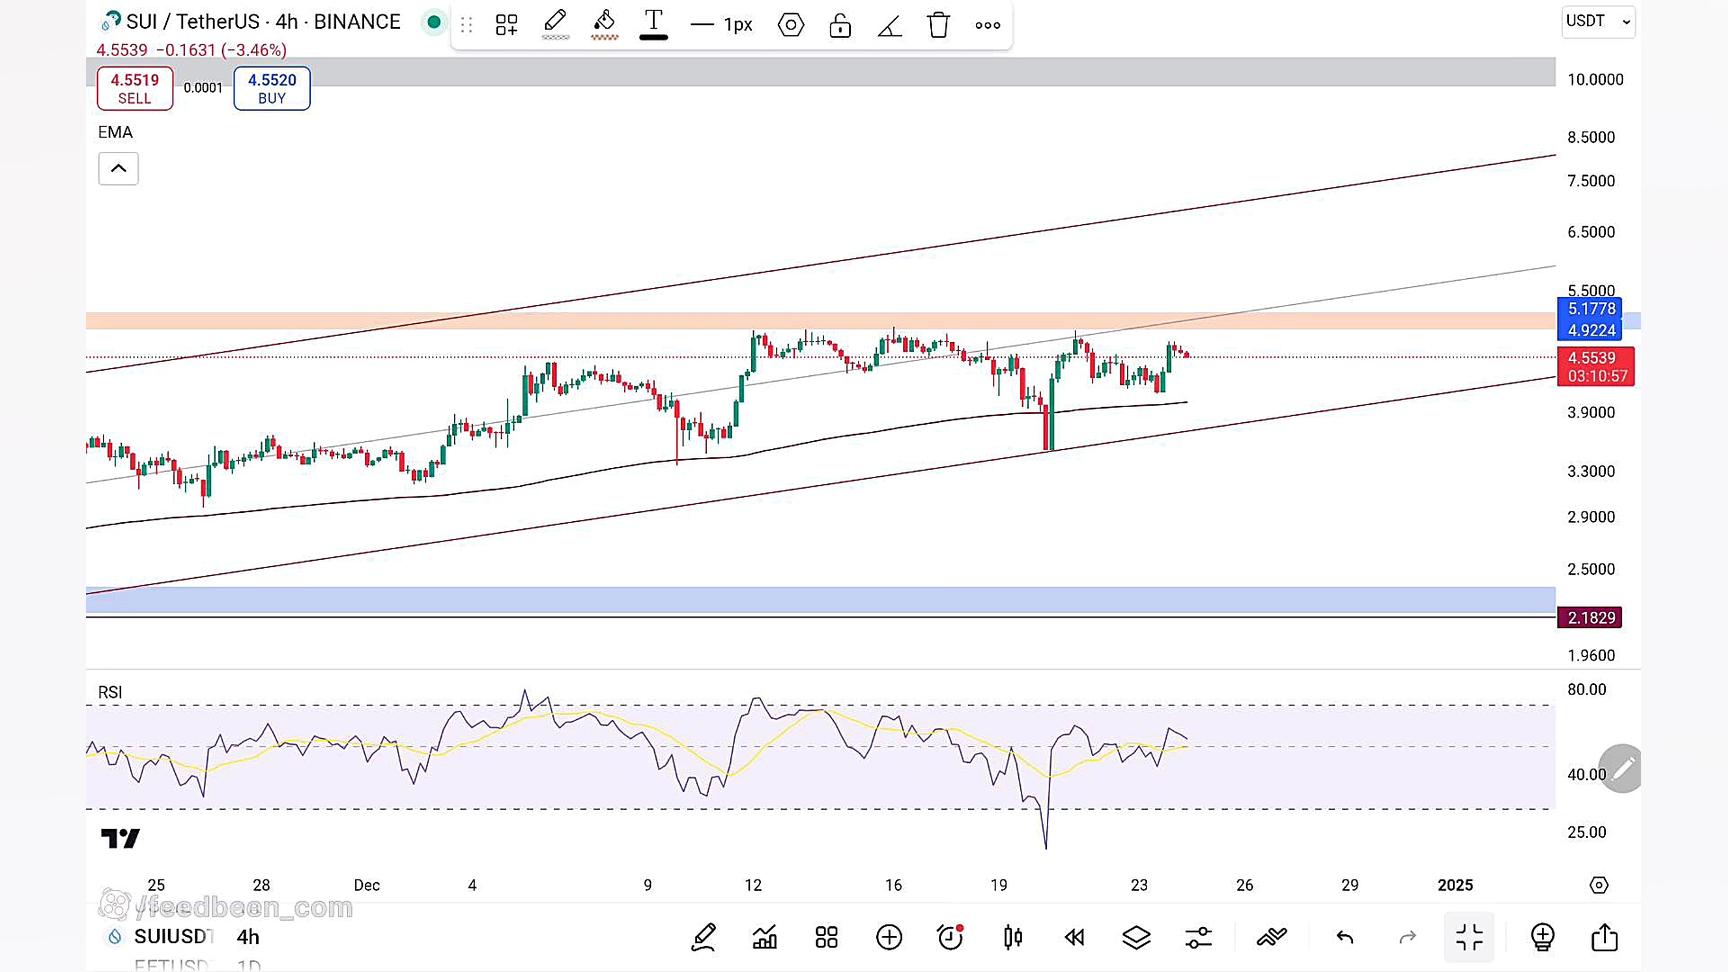This screenshot has height=972, width=1728.
Task: Click the 4.9224 blue price label
Action: click(x=1590, y=331)
